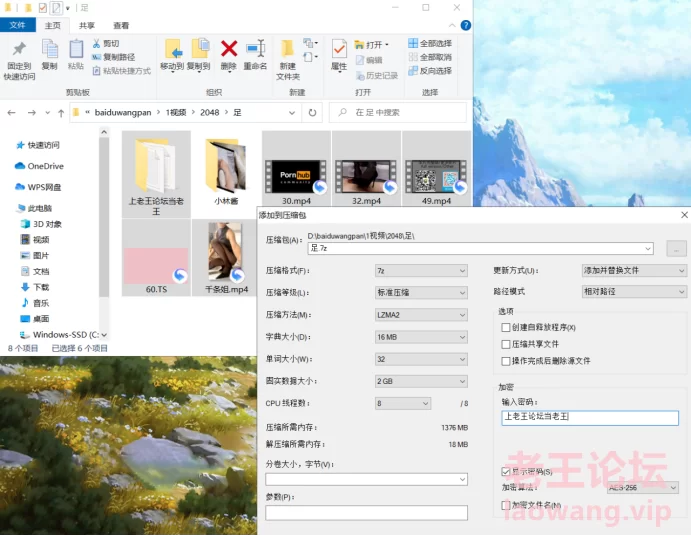Open the Encryption method AES-256 dropdown
The width and height of the screenshot is (691, 536).
pyautogui.click(x=643, y=488)
